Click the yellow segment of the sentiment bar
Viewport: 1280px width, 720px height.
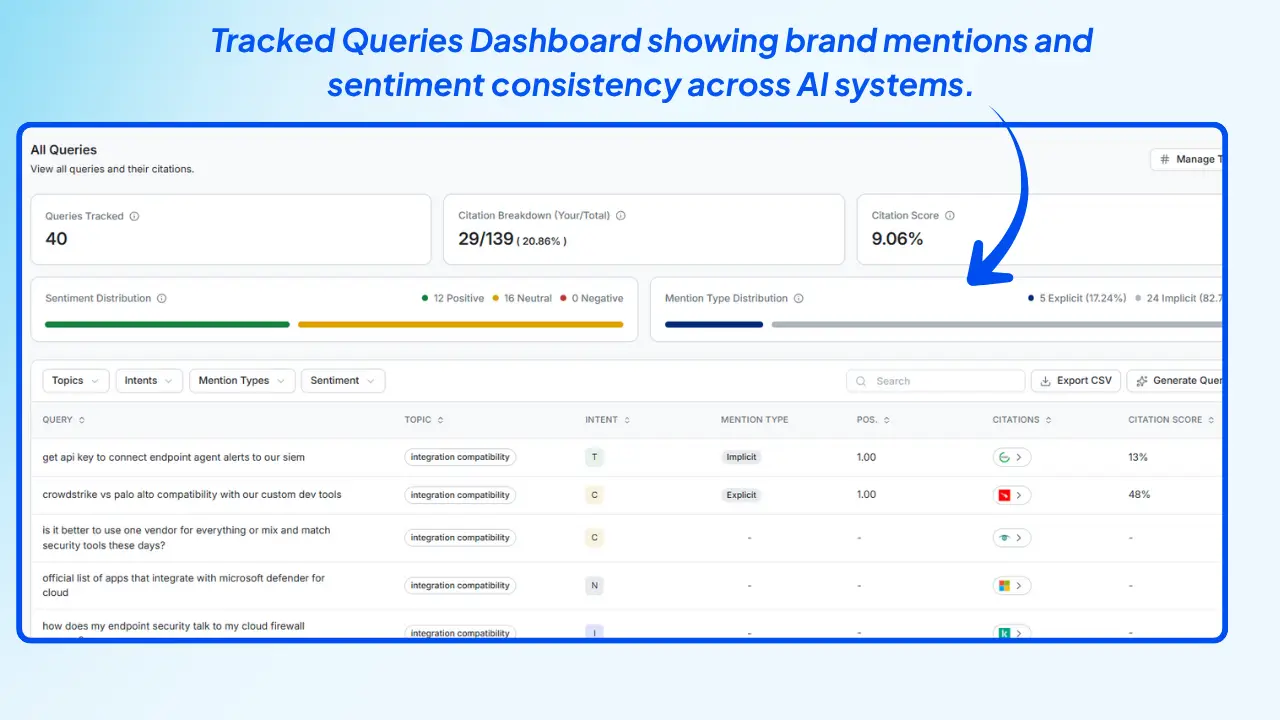(x=460, y=324)
